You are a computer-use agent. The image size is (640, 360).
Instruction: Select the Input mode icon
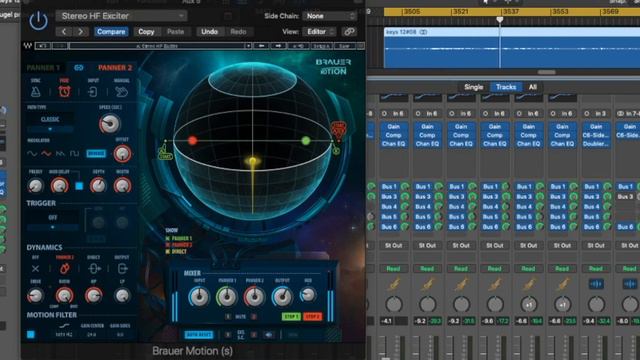(93, 91)
